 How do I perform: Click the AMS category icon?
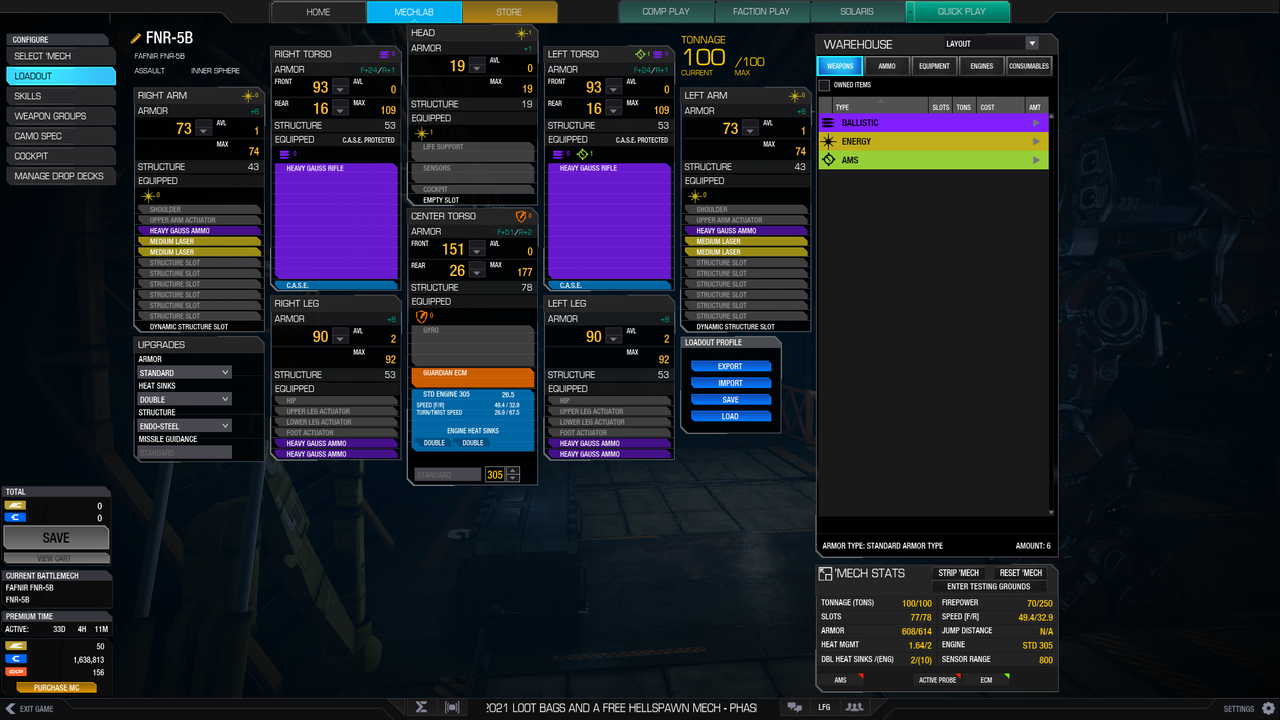pos(828,160)
